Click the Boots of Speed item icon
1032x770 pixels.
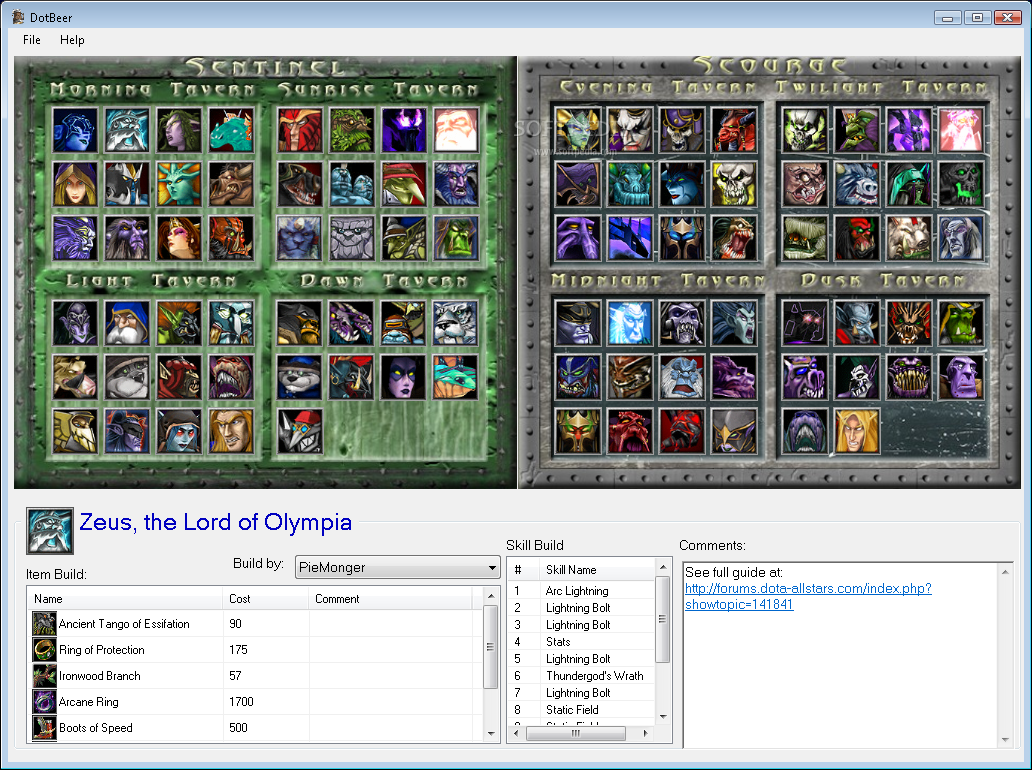(44, 728)
